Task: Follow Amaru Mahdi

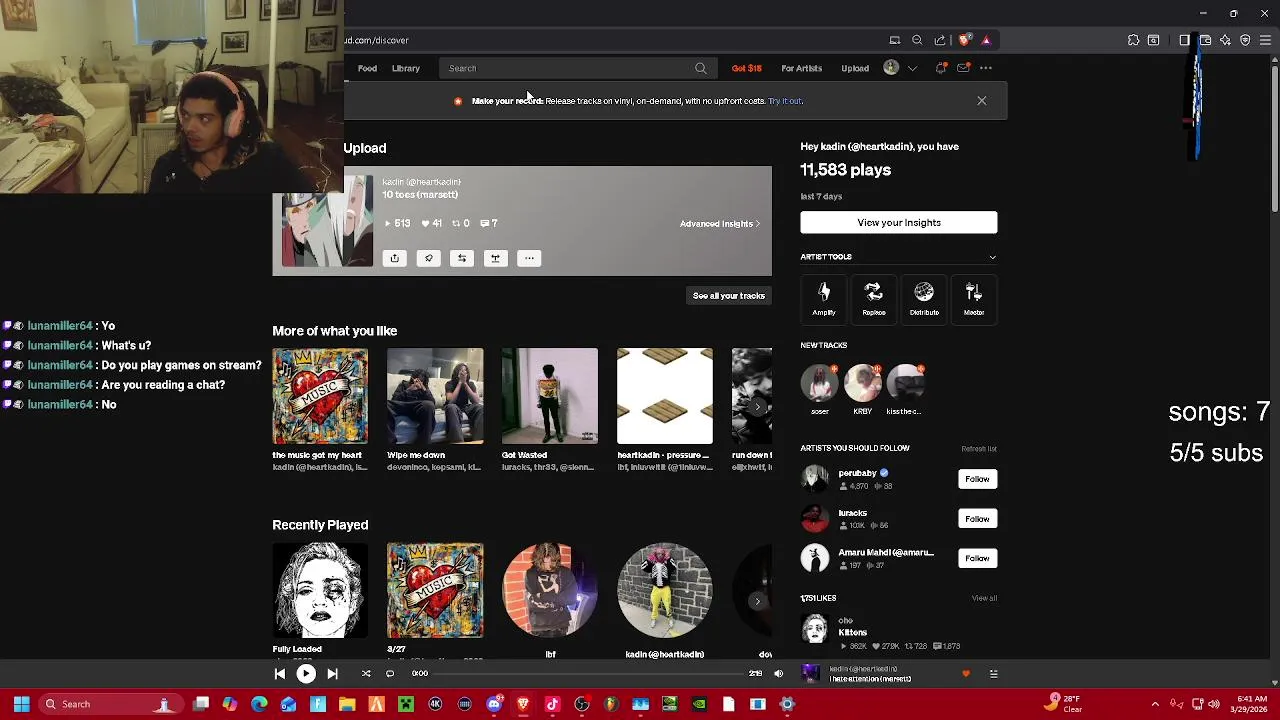Action: point(977,558)
